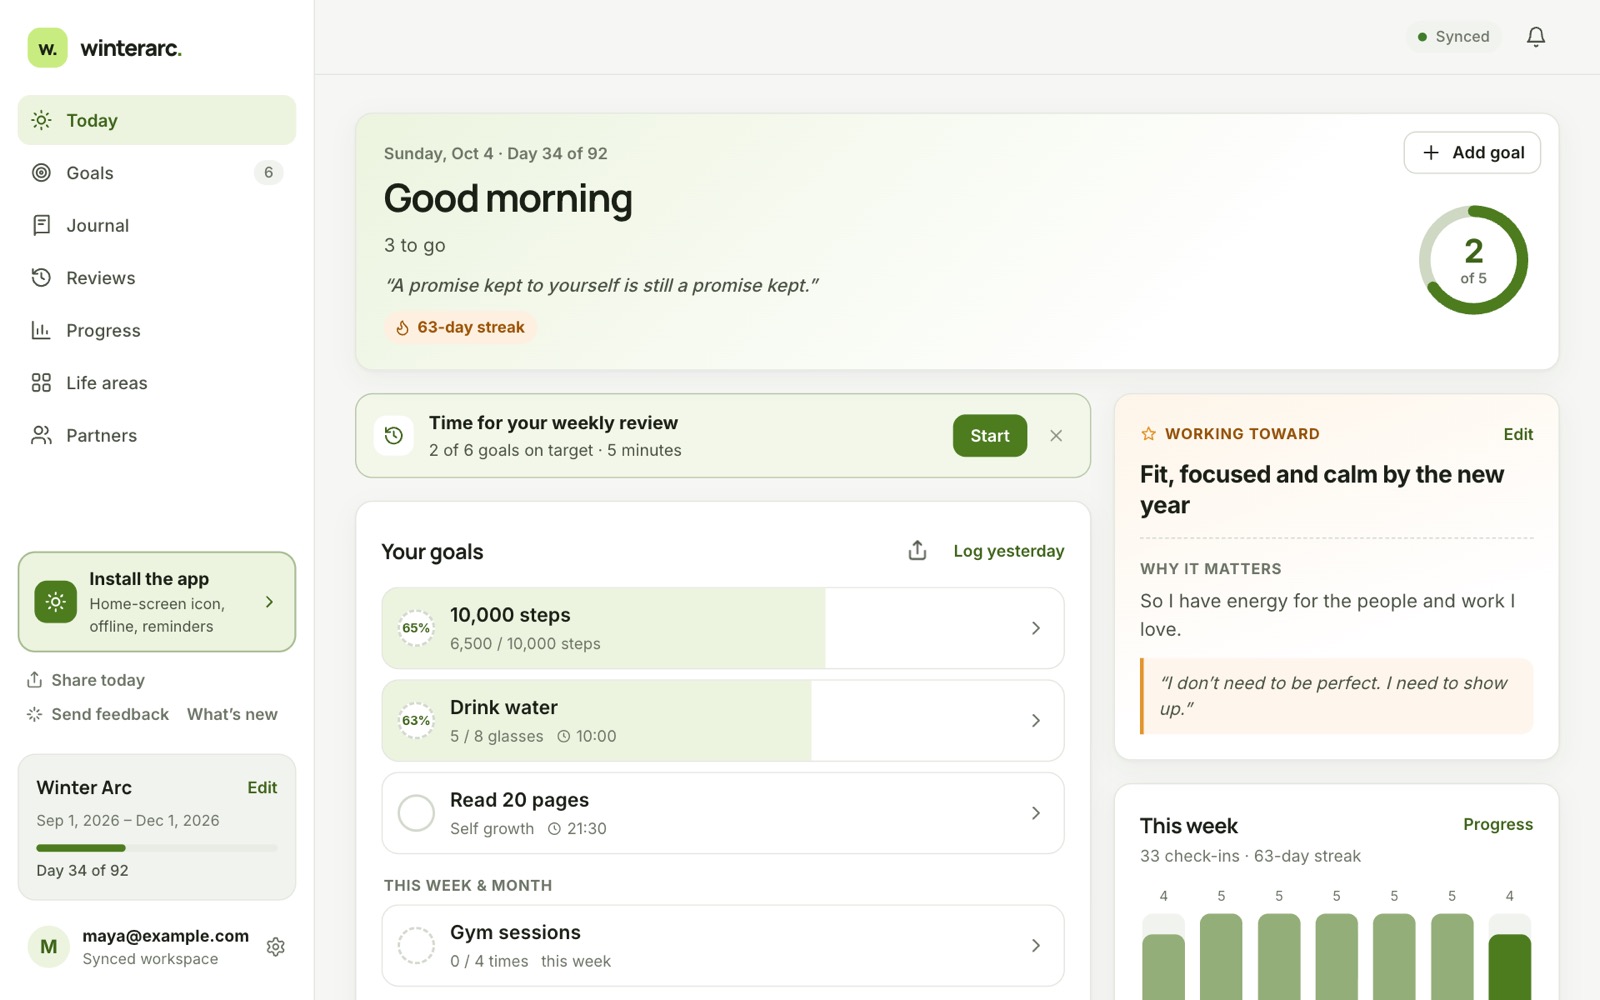
Task: Open Goals in the sidebar
Action: point(157,173)
